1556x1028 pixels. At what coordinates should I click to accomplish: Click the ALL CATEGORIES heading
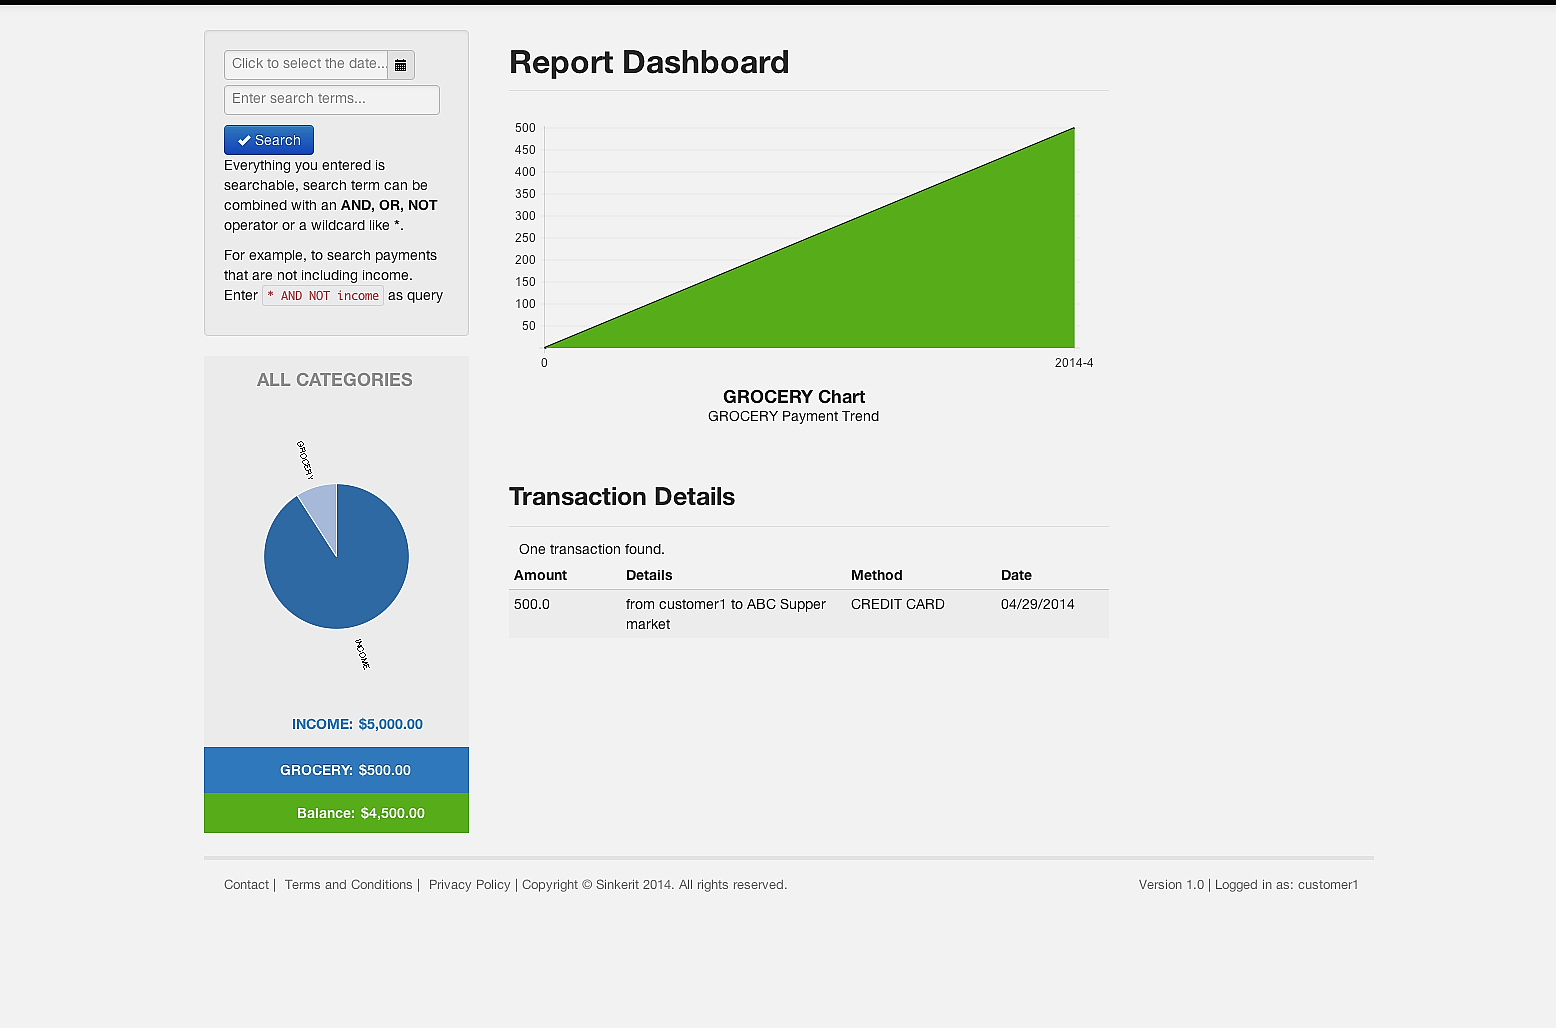[x=335, y=380]
